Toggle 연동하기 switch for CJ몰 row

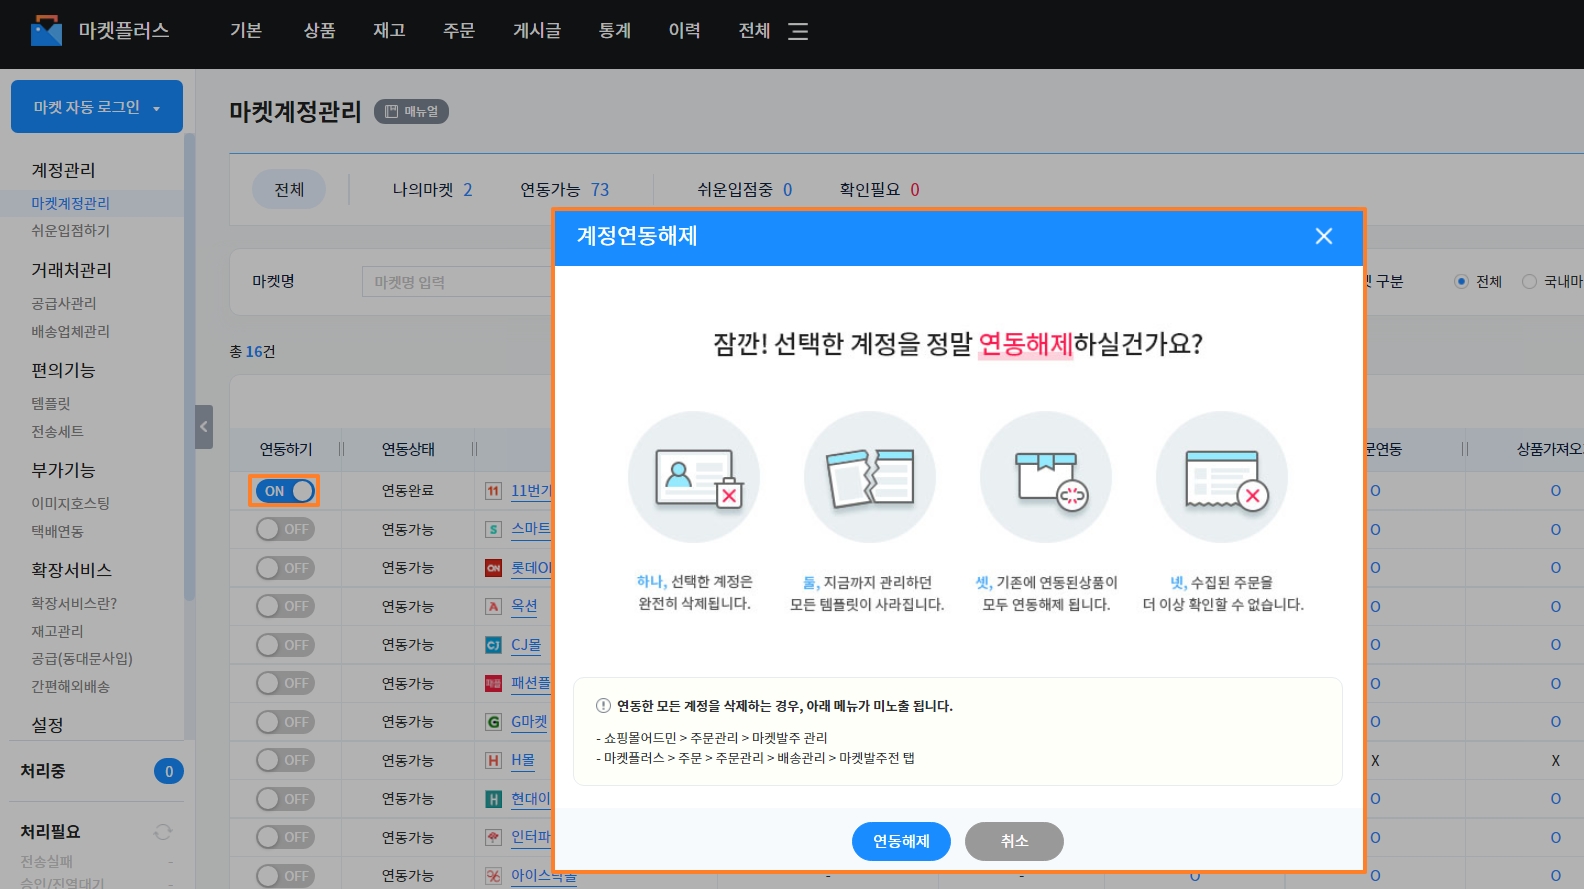pos(285,645)
